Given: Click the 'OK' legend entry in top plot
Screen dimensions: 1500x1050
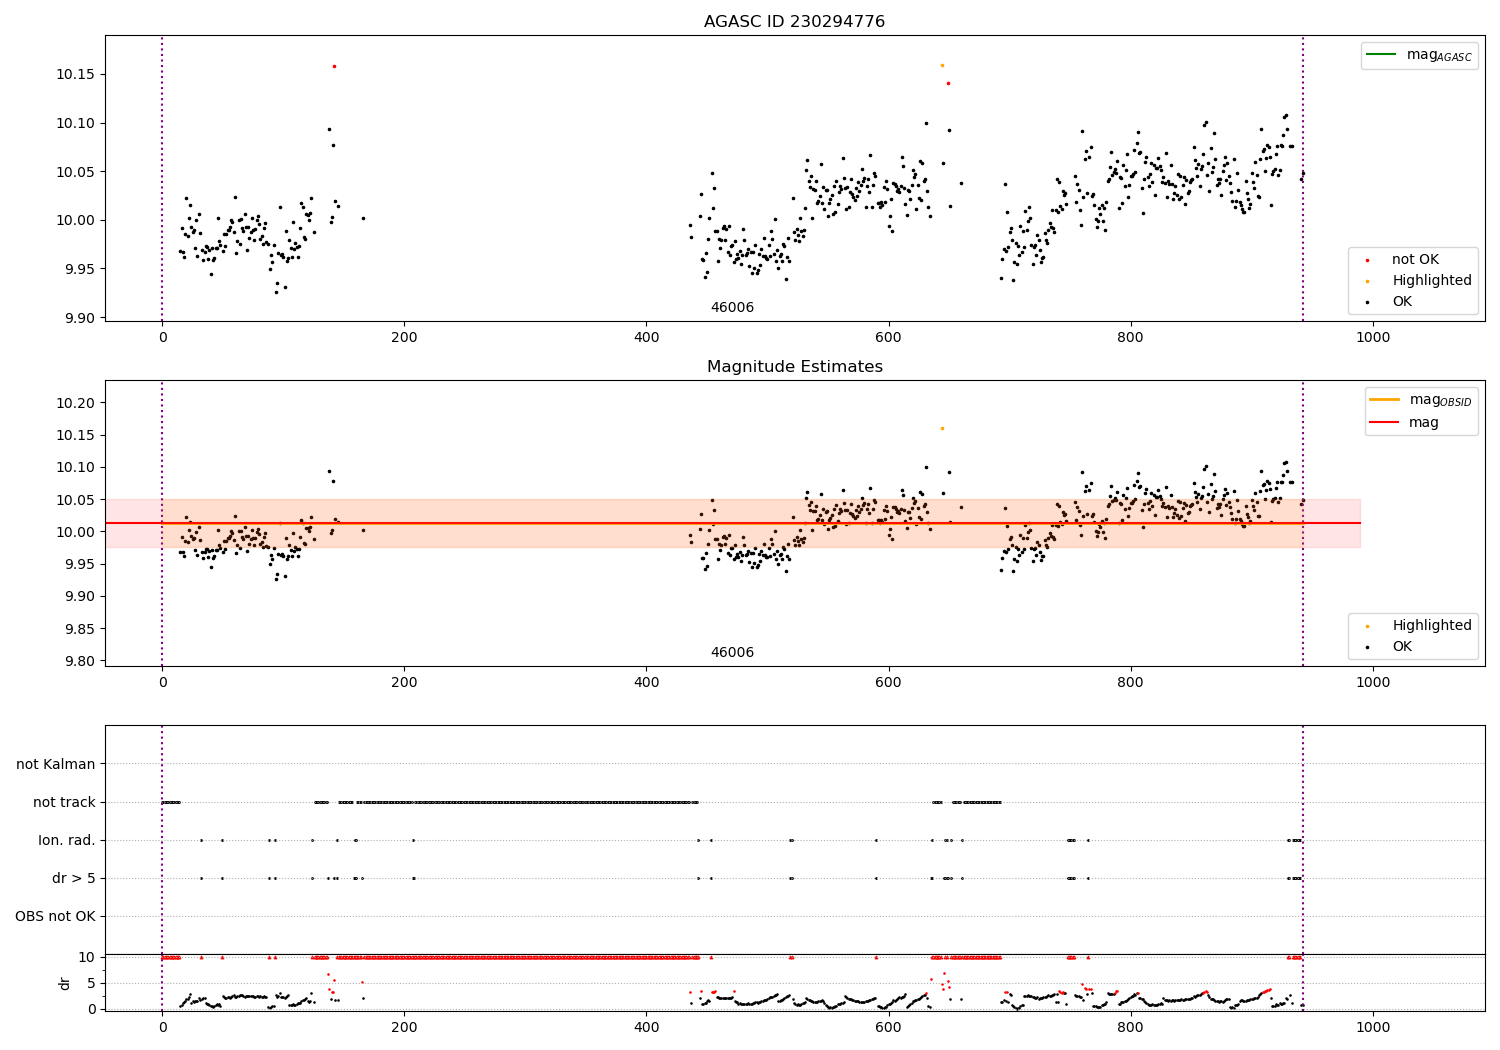Looking at the screenshot, I should pyautogui.click(x=1402, y=302).
